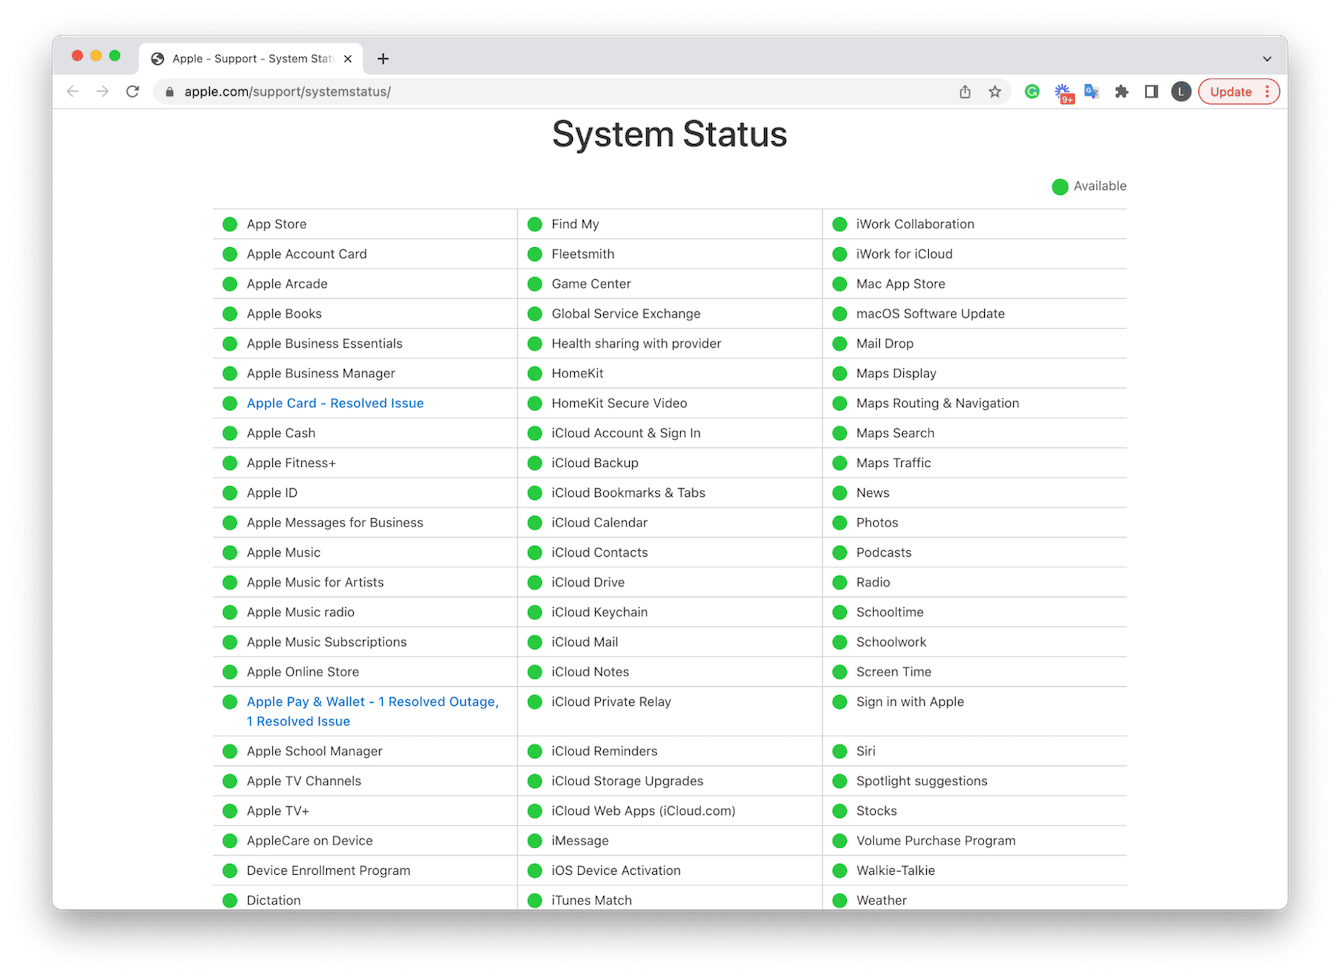
Task: Click the Extensions puzzle icon
Action: pos(1121,91)
